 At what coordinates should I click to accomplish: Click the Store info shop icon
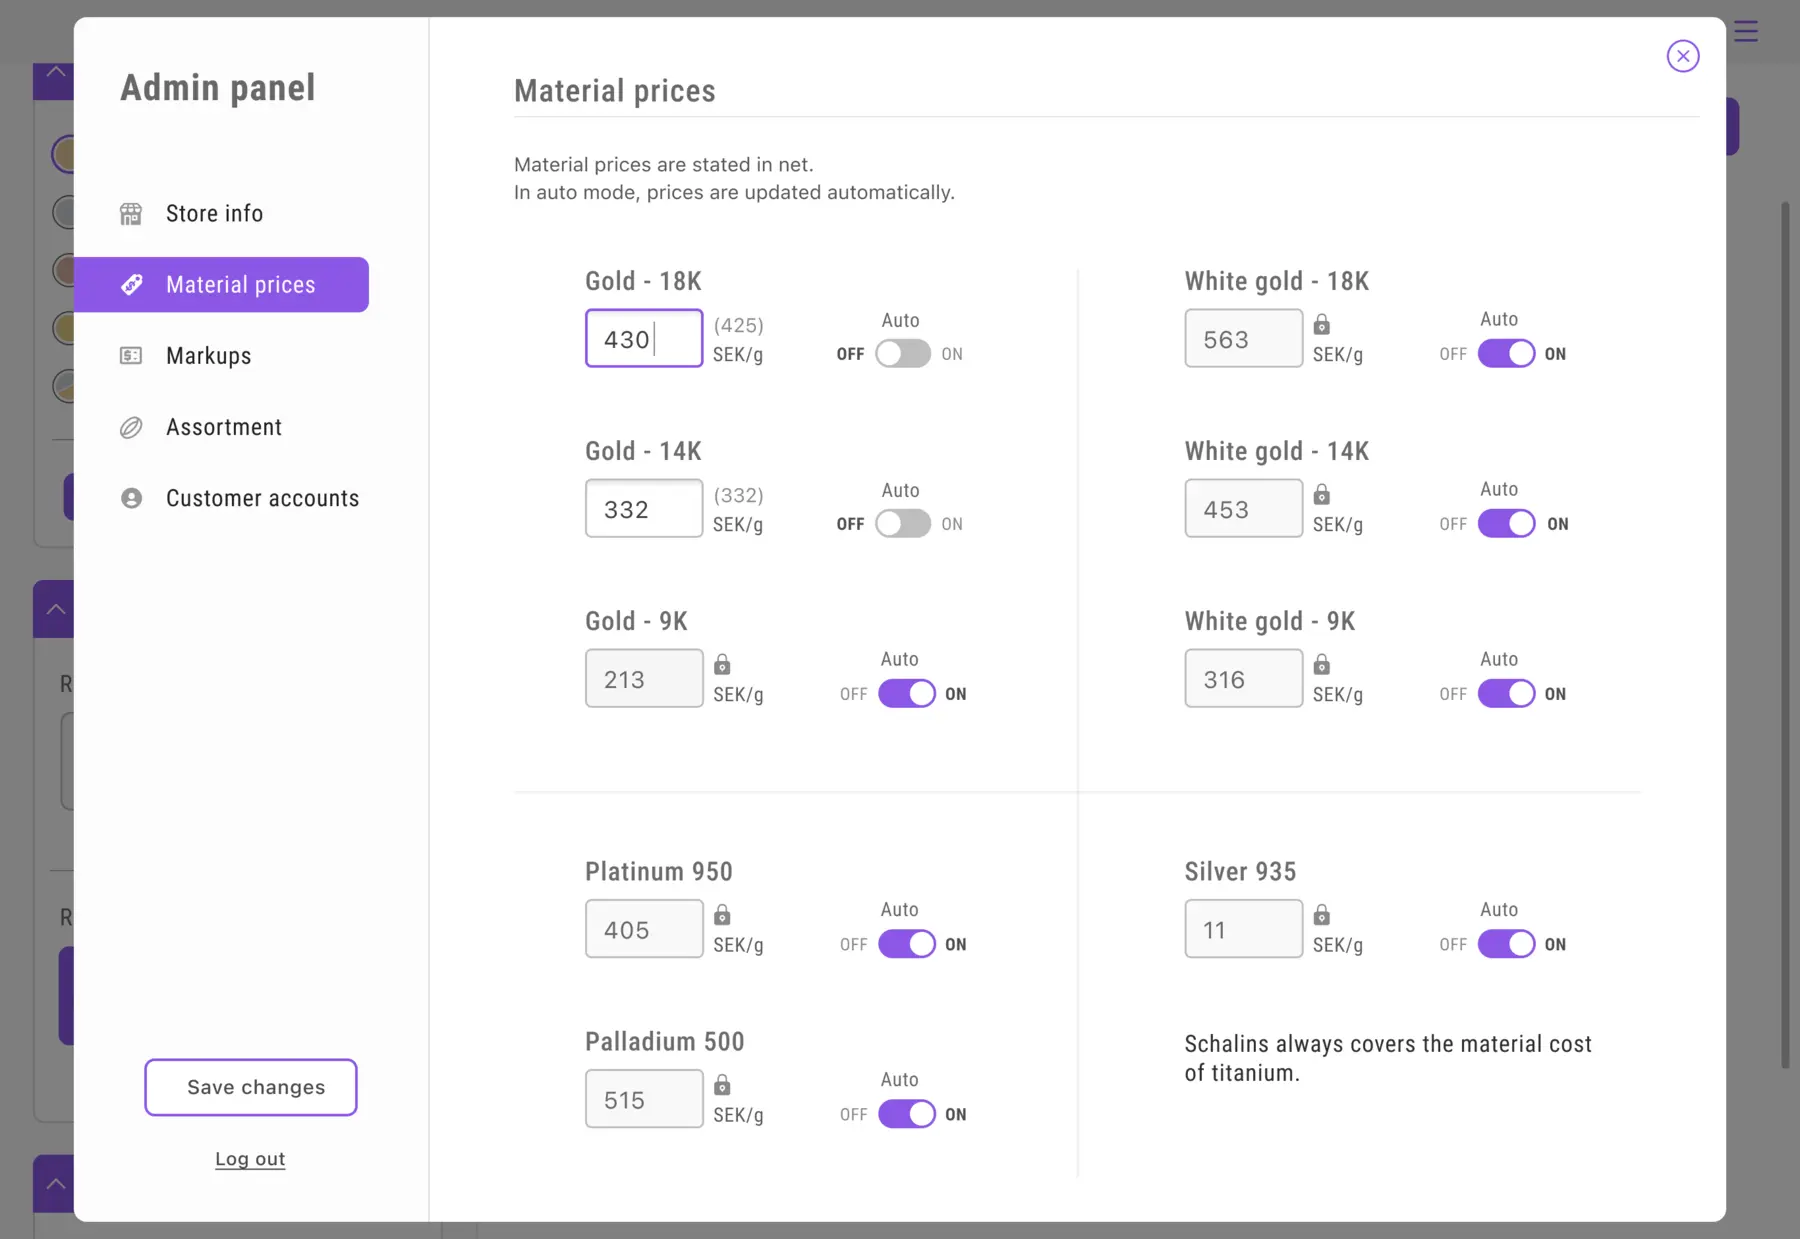(131, 214)
